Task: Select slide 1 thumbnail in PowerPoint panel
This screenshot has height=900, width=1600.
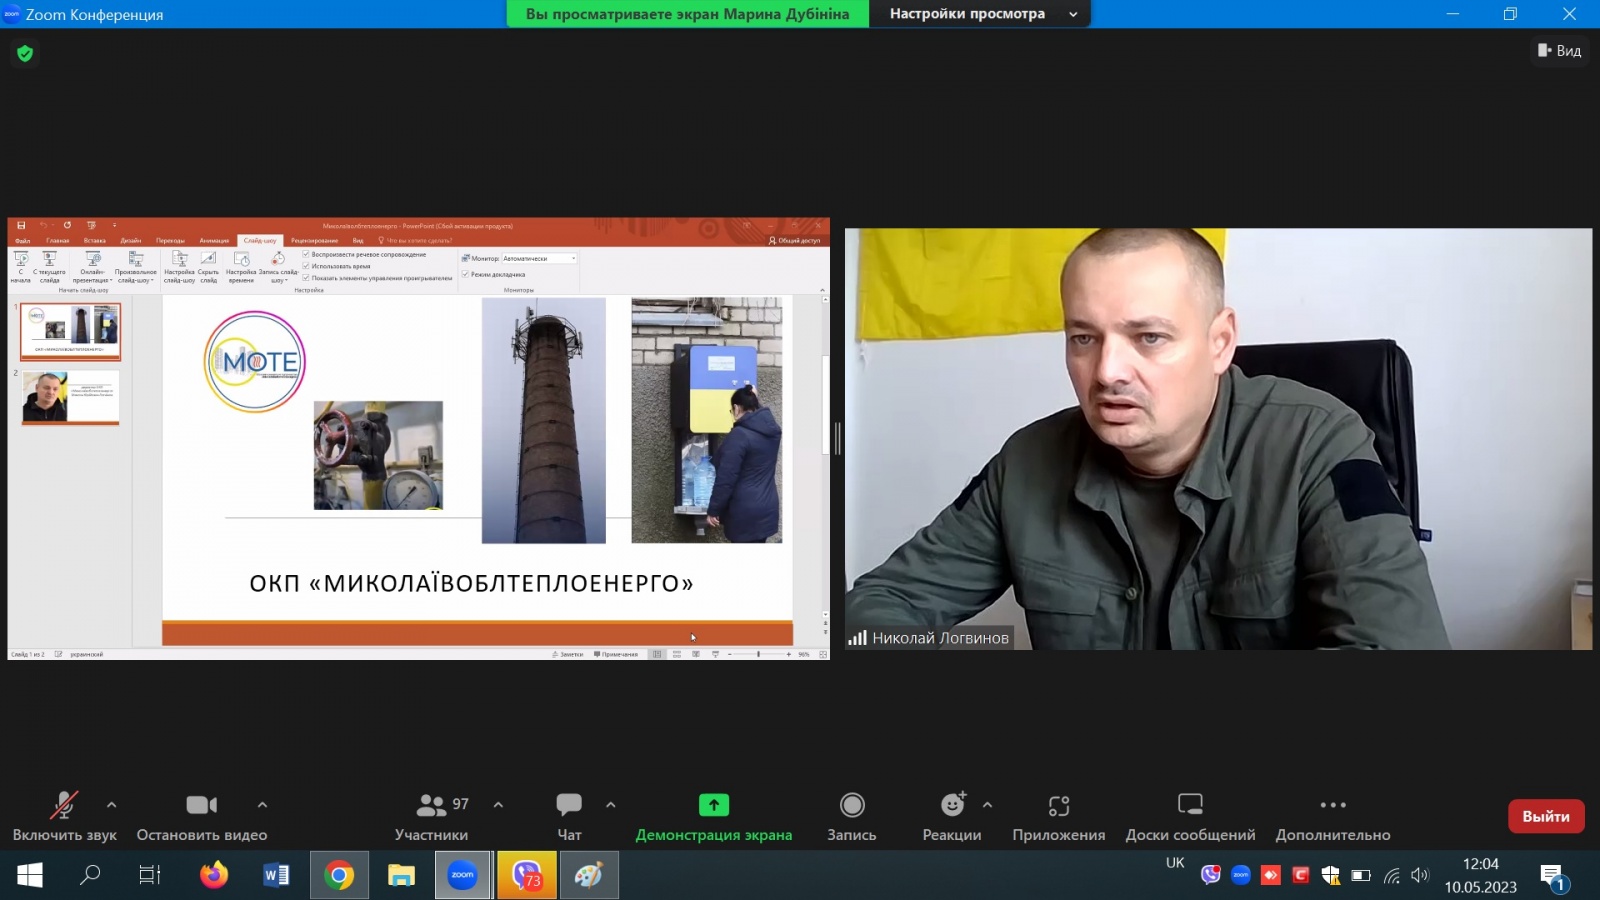Action: pos(70,331)
